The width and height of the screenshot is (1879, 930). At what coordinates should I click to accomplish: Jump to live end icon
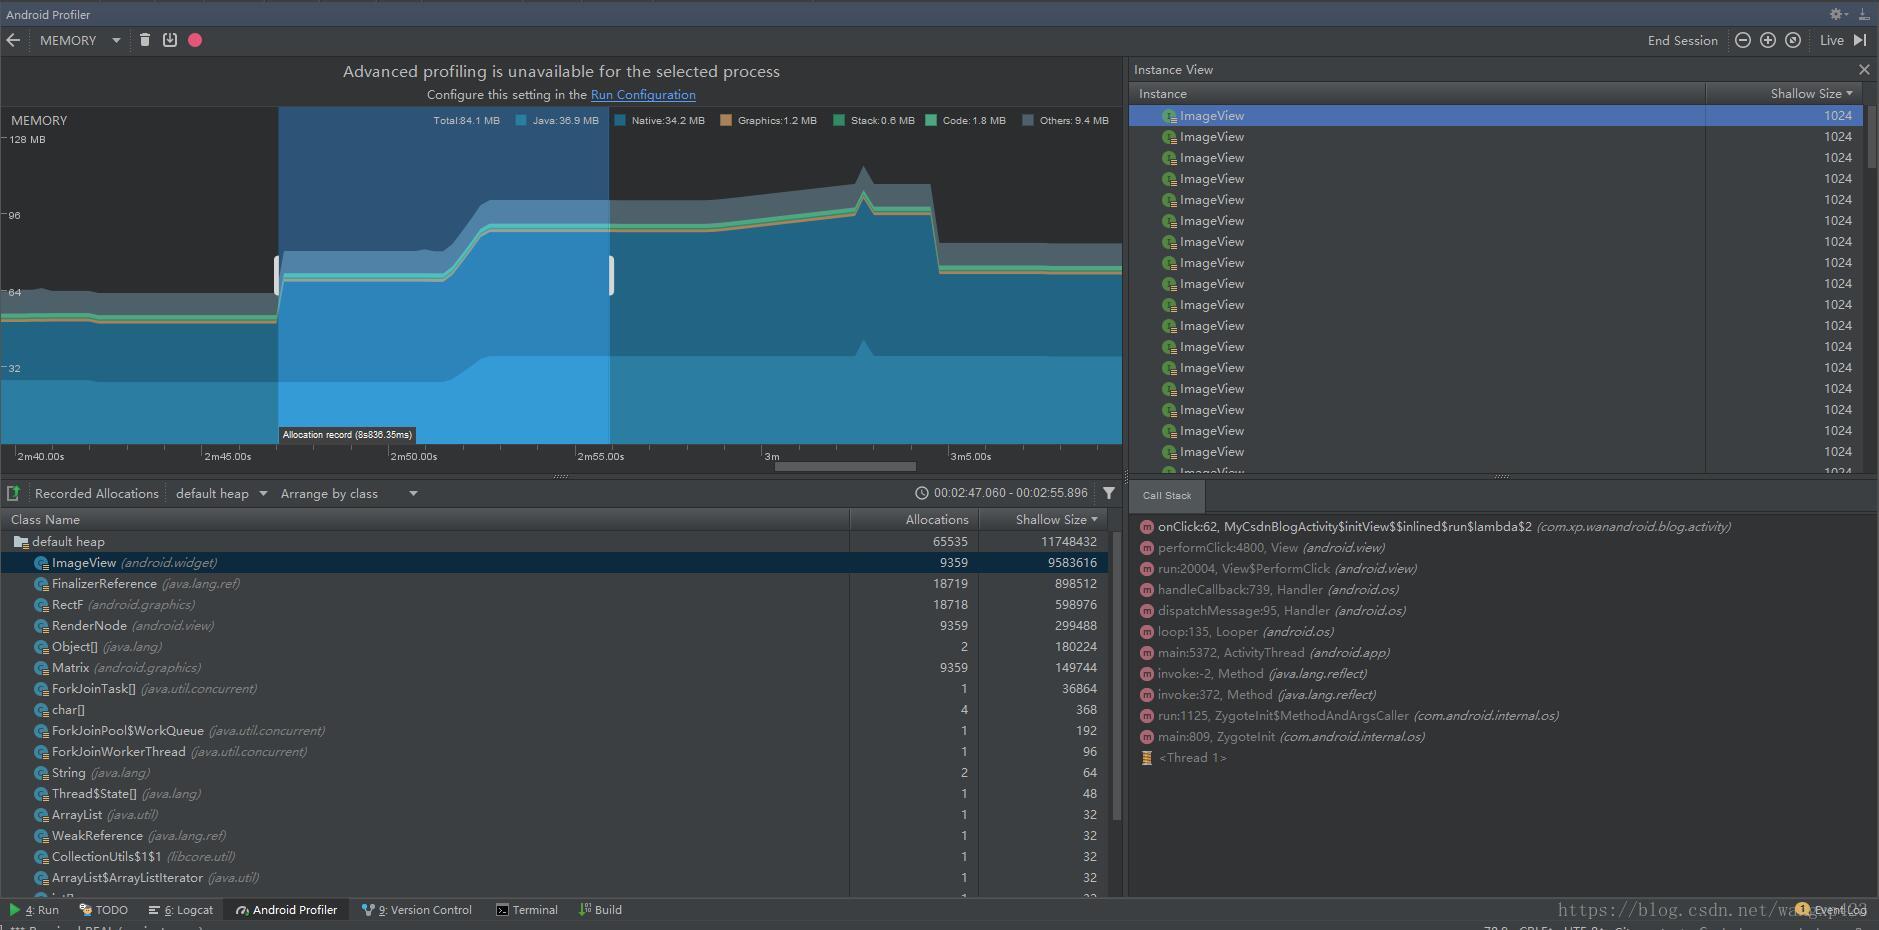pos(1860,40)
